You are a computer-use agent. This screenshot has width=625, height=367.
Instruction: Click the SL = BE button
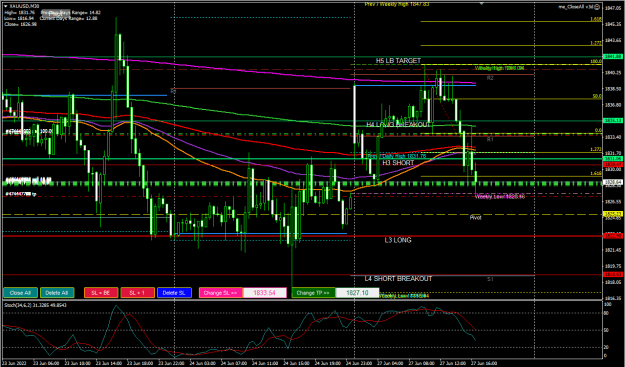[x=101, y=293]
